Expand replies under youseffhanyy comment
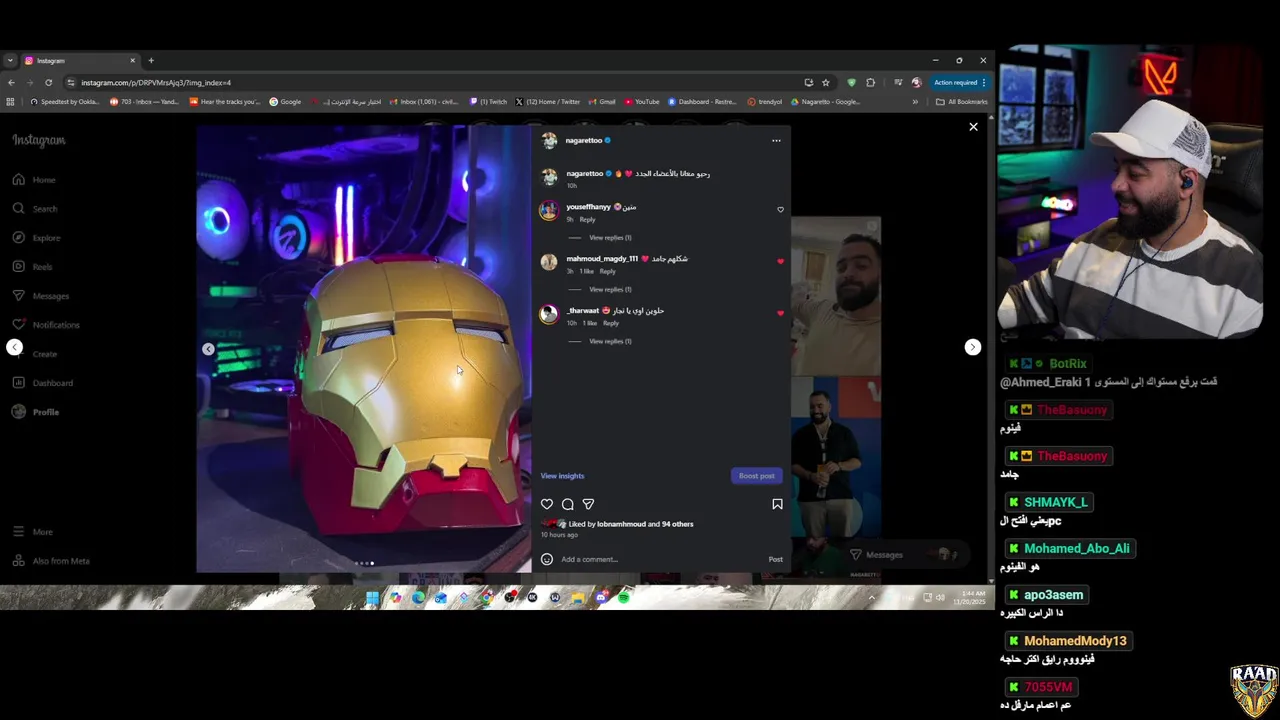Screen dimensions: 1280x720 [610, 238]
